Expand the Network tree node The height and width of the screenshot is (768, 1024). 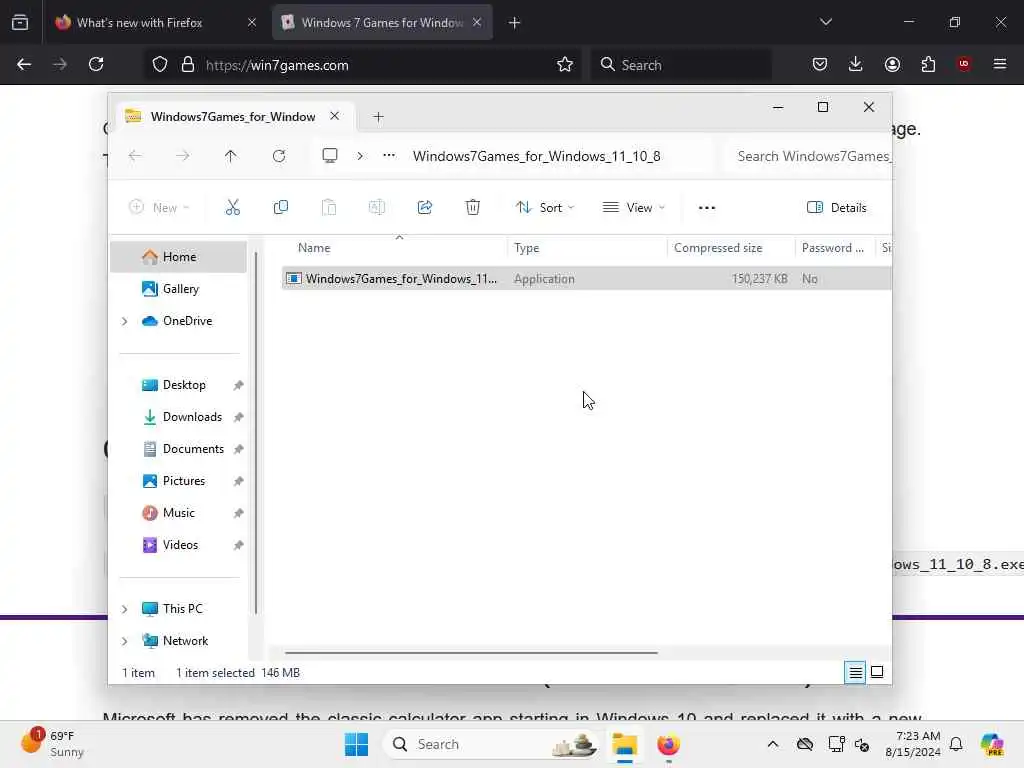pos(125,641)
